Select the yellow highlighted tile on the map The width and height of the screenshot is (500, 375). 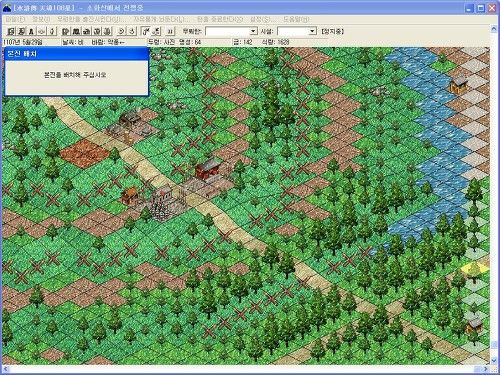click(474, 269)
